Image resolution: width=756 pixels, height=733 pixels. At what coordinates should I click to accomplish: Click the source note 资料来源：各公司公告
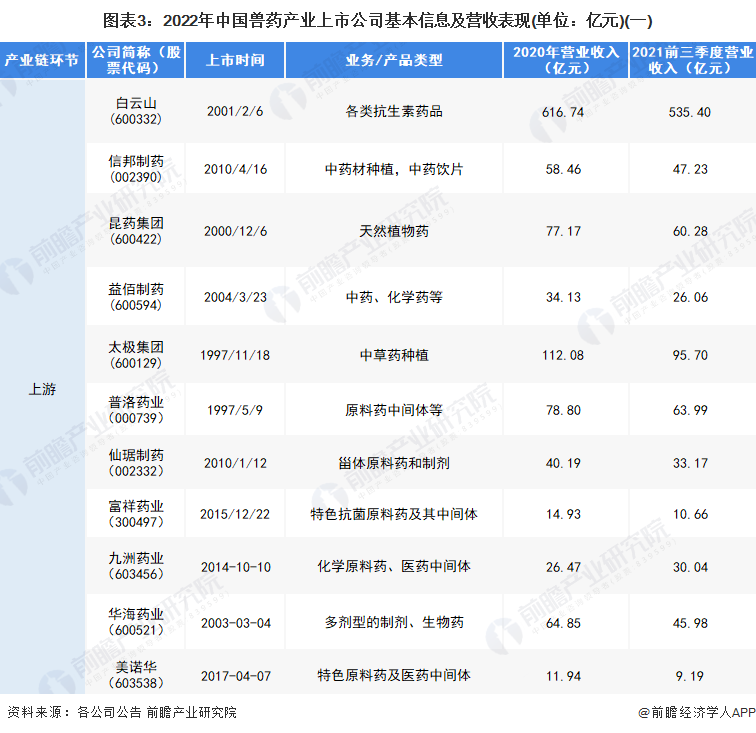(74, 712)
